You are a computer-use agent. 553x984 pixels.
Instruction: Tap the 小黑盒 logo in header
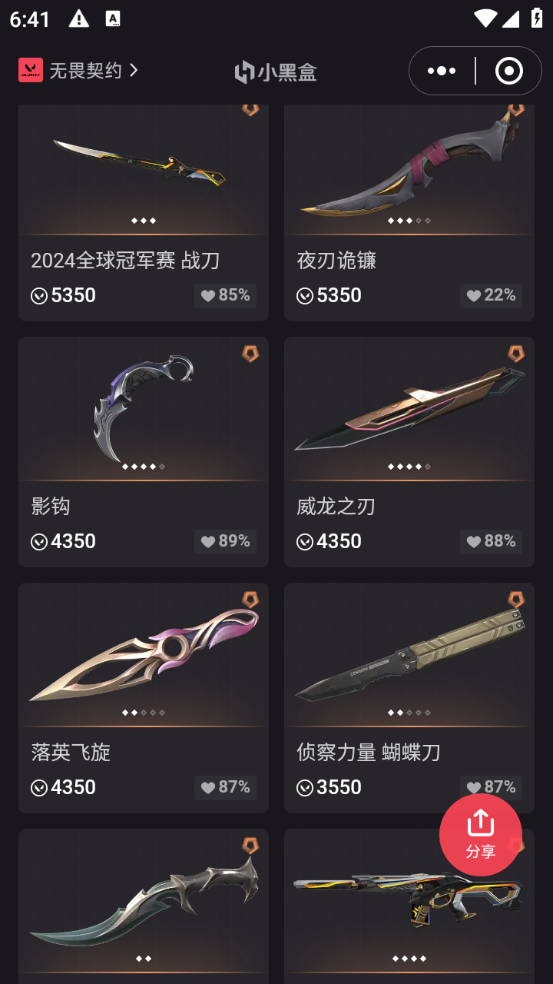click(276, 72)
